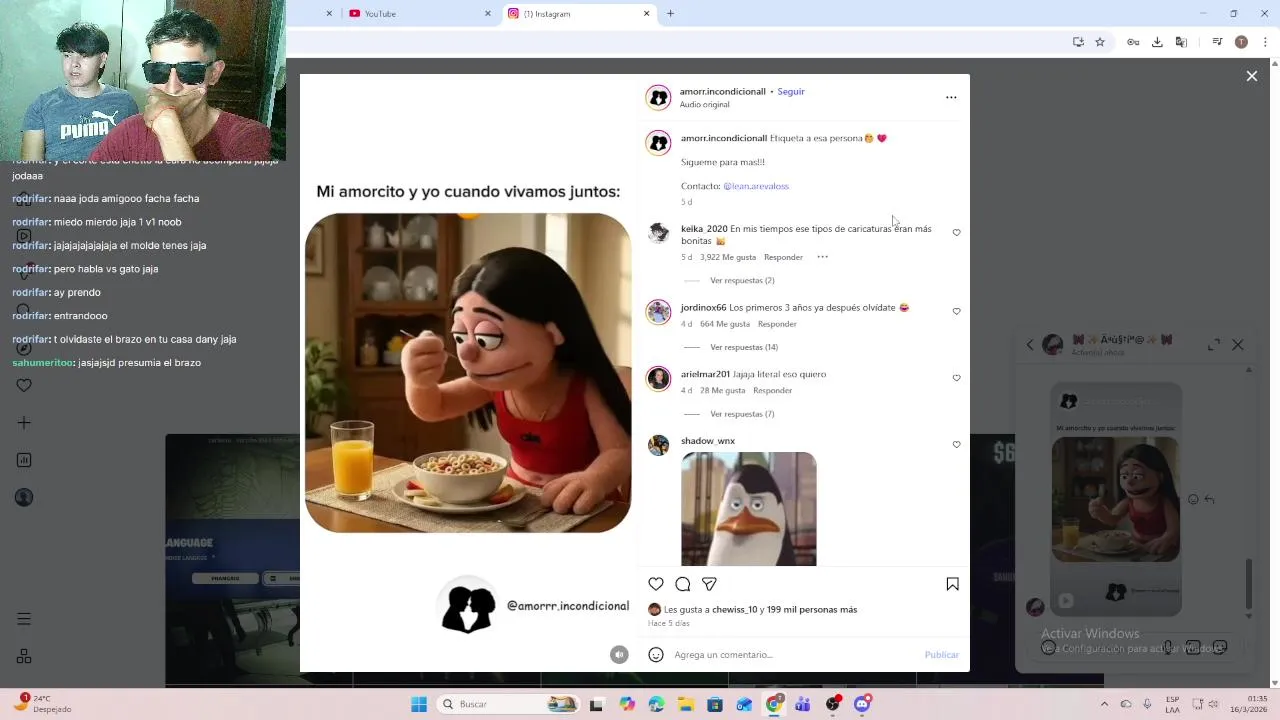The width and height of the screenshot is (1280, 720).
Task: Open @lean.arevaloss contact link
Action: pyautogui.click(x=756, y=186)
